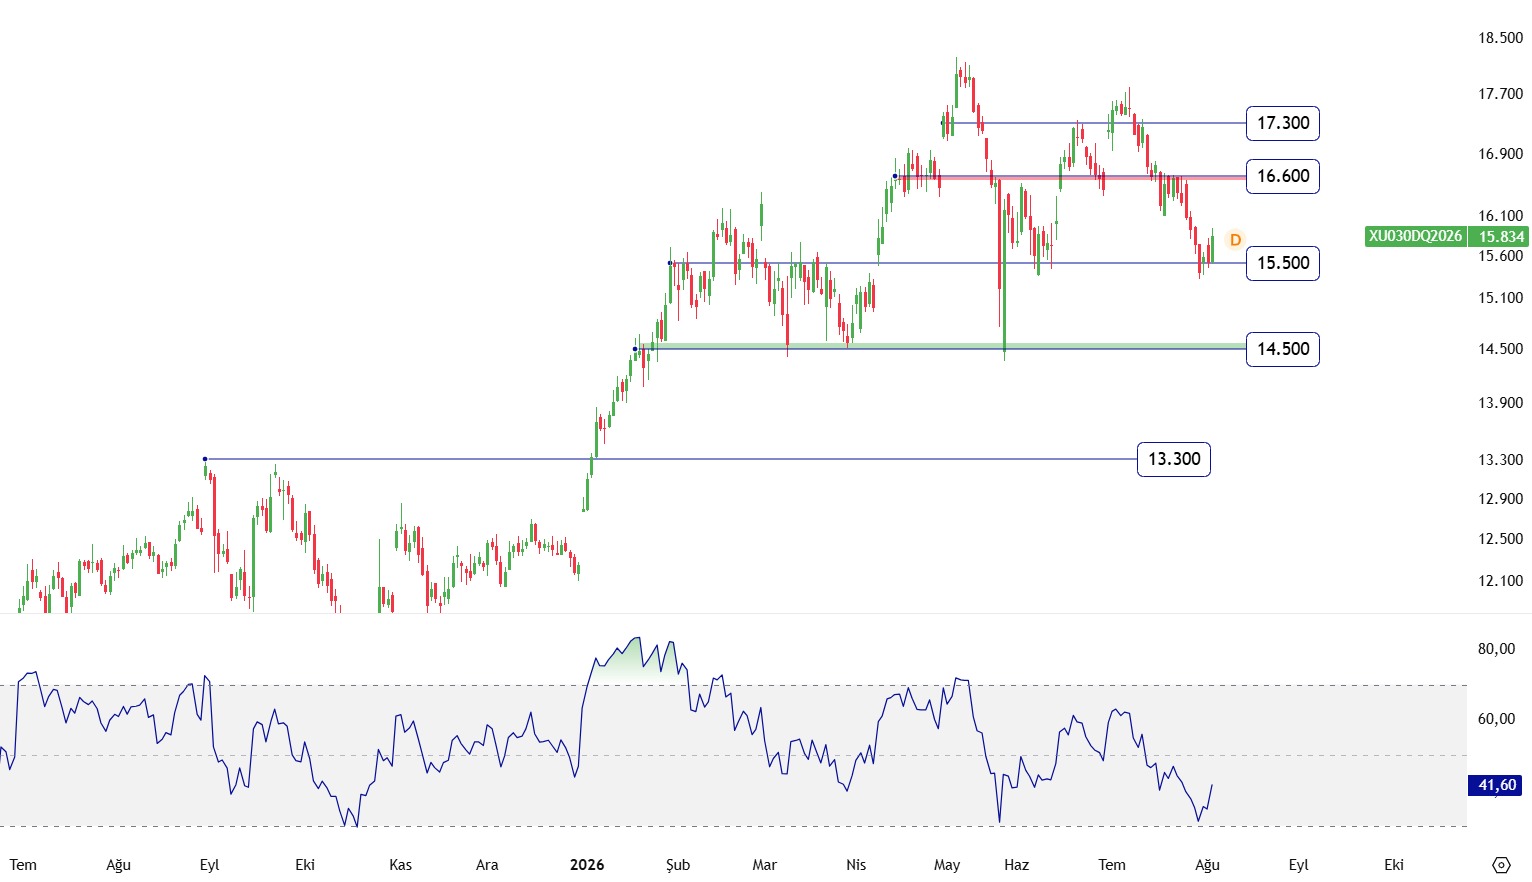Click the Kas month on time axis

click(x=400, y=865)
